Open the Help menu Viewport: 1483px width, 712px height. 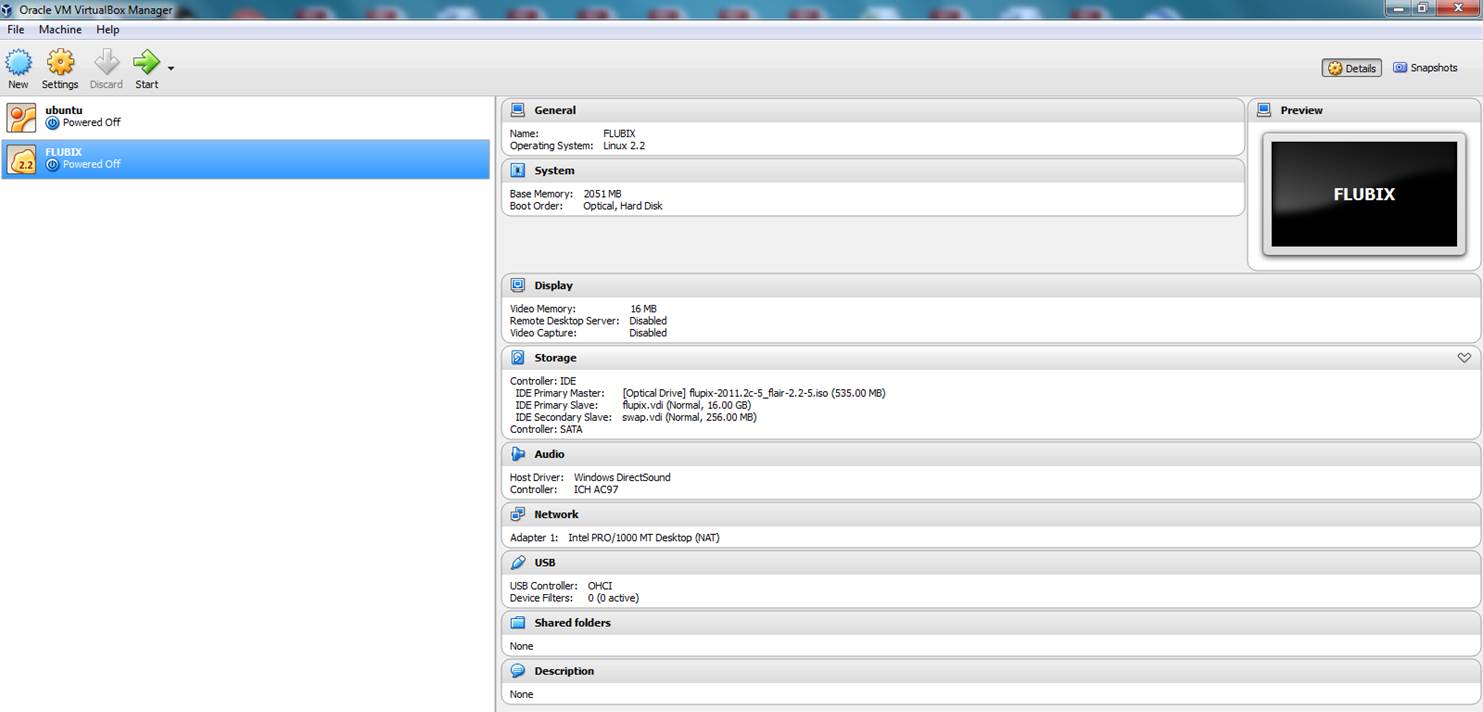point(107,30)
